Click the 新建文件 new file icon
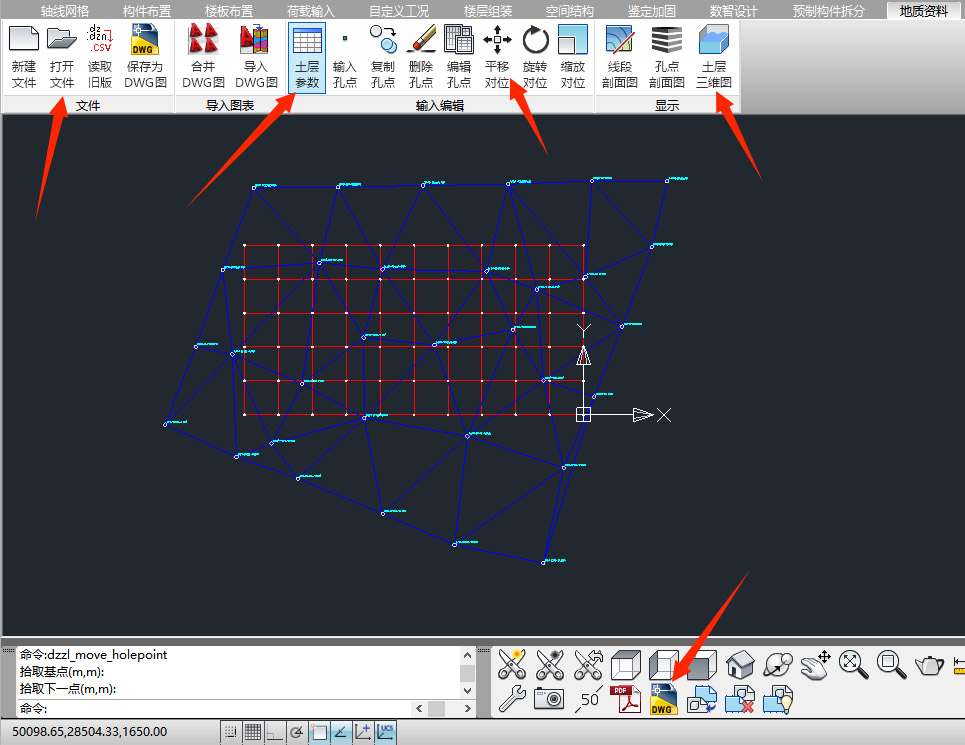The width and height of the screenshot is (965, 745). point(24,57)
